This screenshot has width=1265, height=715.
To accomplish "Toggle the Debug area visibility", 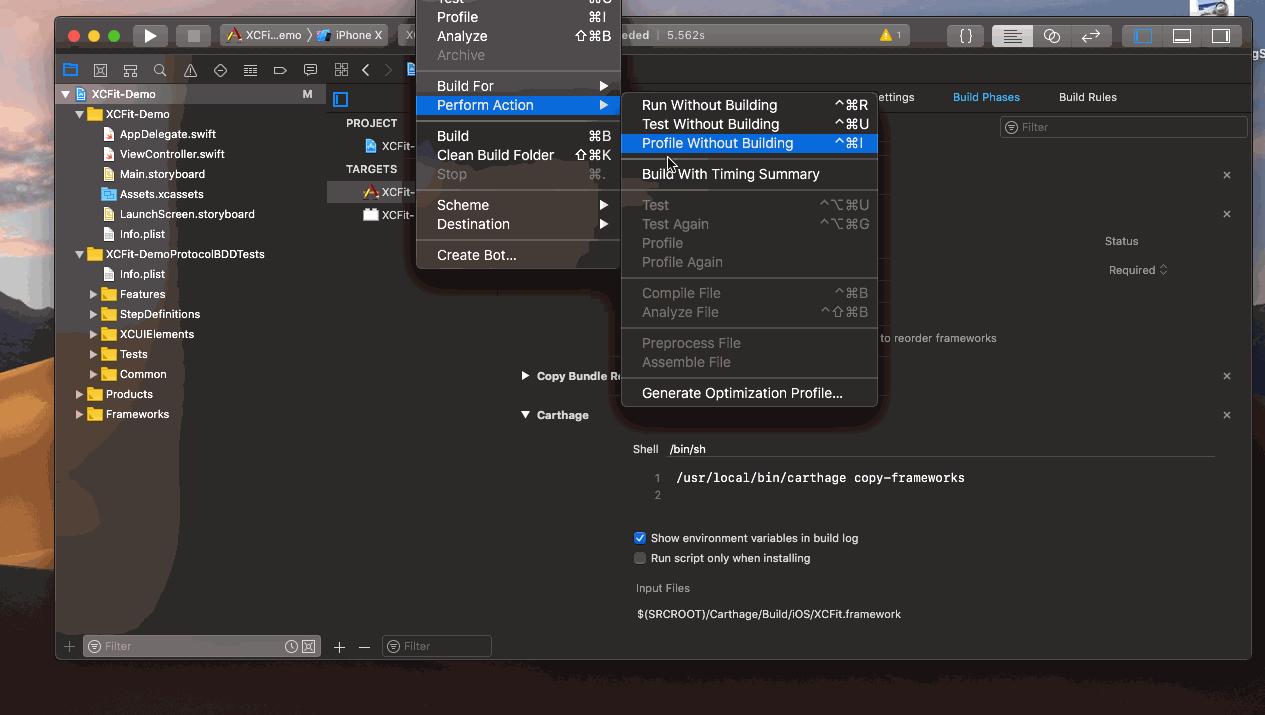I will click(x=1181, y=36).
